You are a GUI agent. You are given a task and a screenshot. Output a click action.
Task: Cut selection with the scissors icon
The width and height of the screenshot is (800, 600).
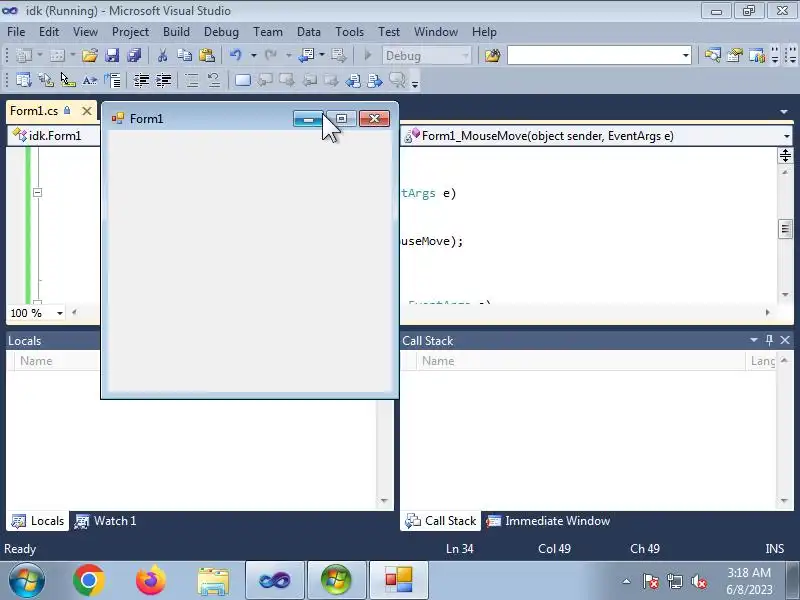(163, 55)
